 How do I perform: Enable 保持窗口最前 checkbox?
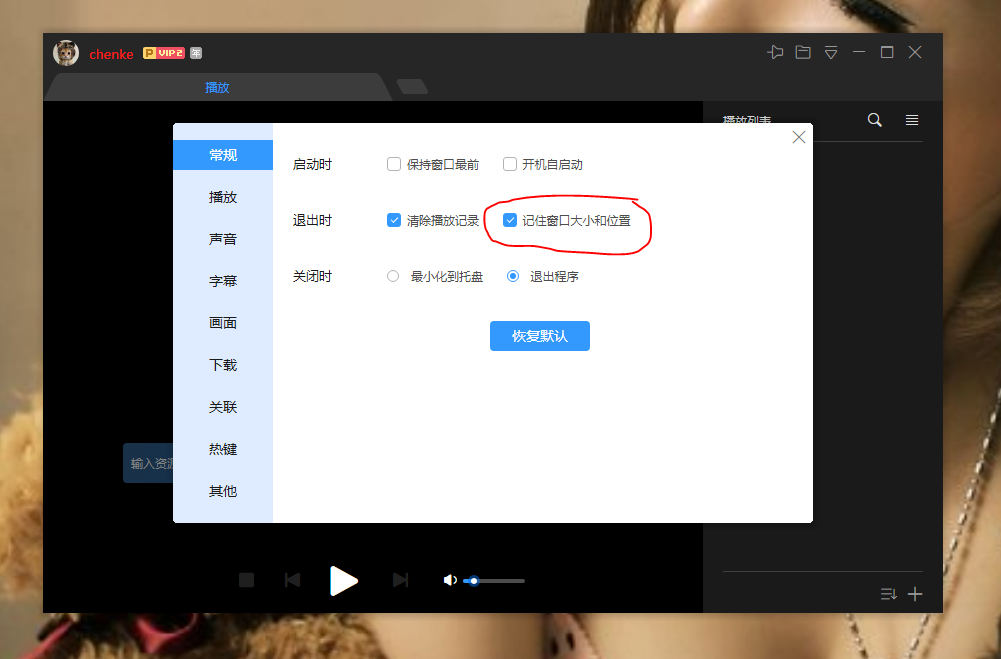click(x=394, y=164)
